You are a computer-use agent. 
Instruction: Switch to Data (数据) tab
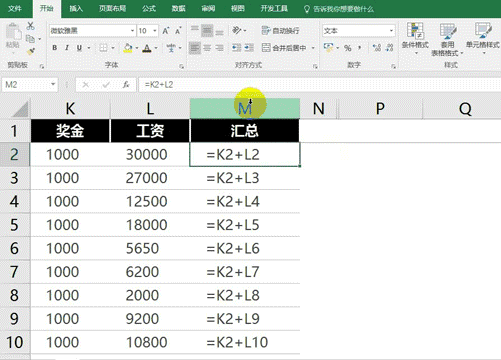[x=178, y=9]
